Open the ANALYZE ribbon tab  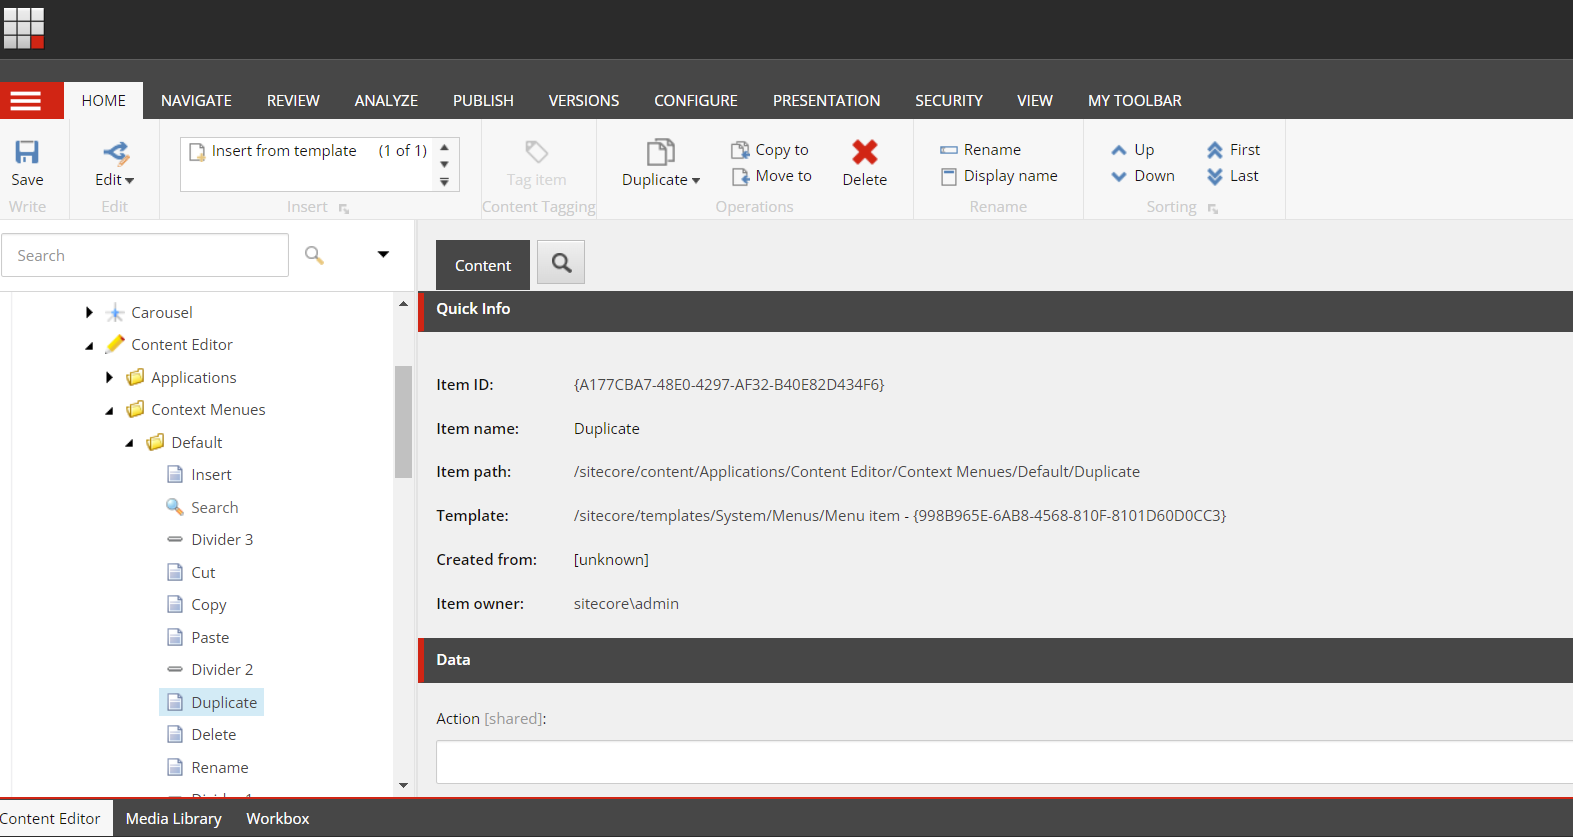pyautogui.click(x=386, y=101)
